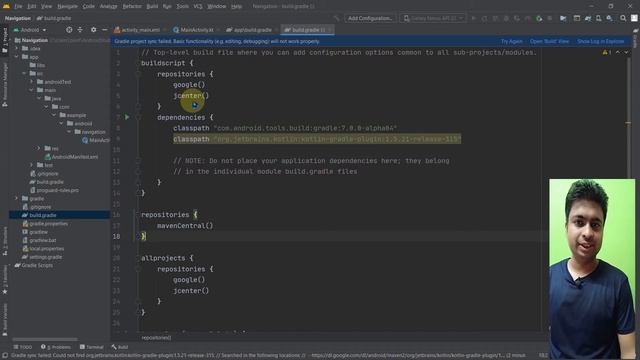The image size is (640, 360).
Task: Open the Structure sidebar tool window
Action: tap(5, 241)
